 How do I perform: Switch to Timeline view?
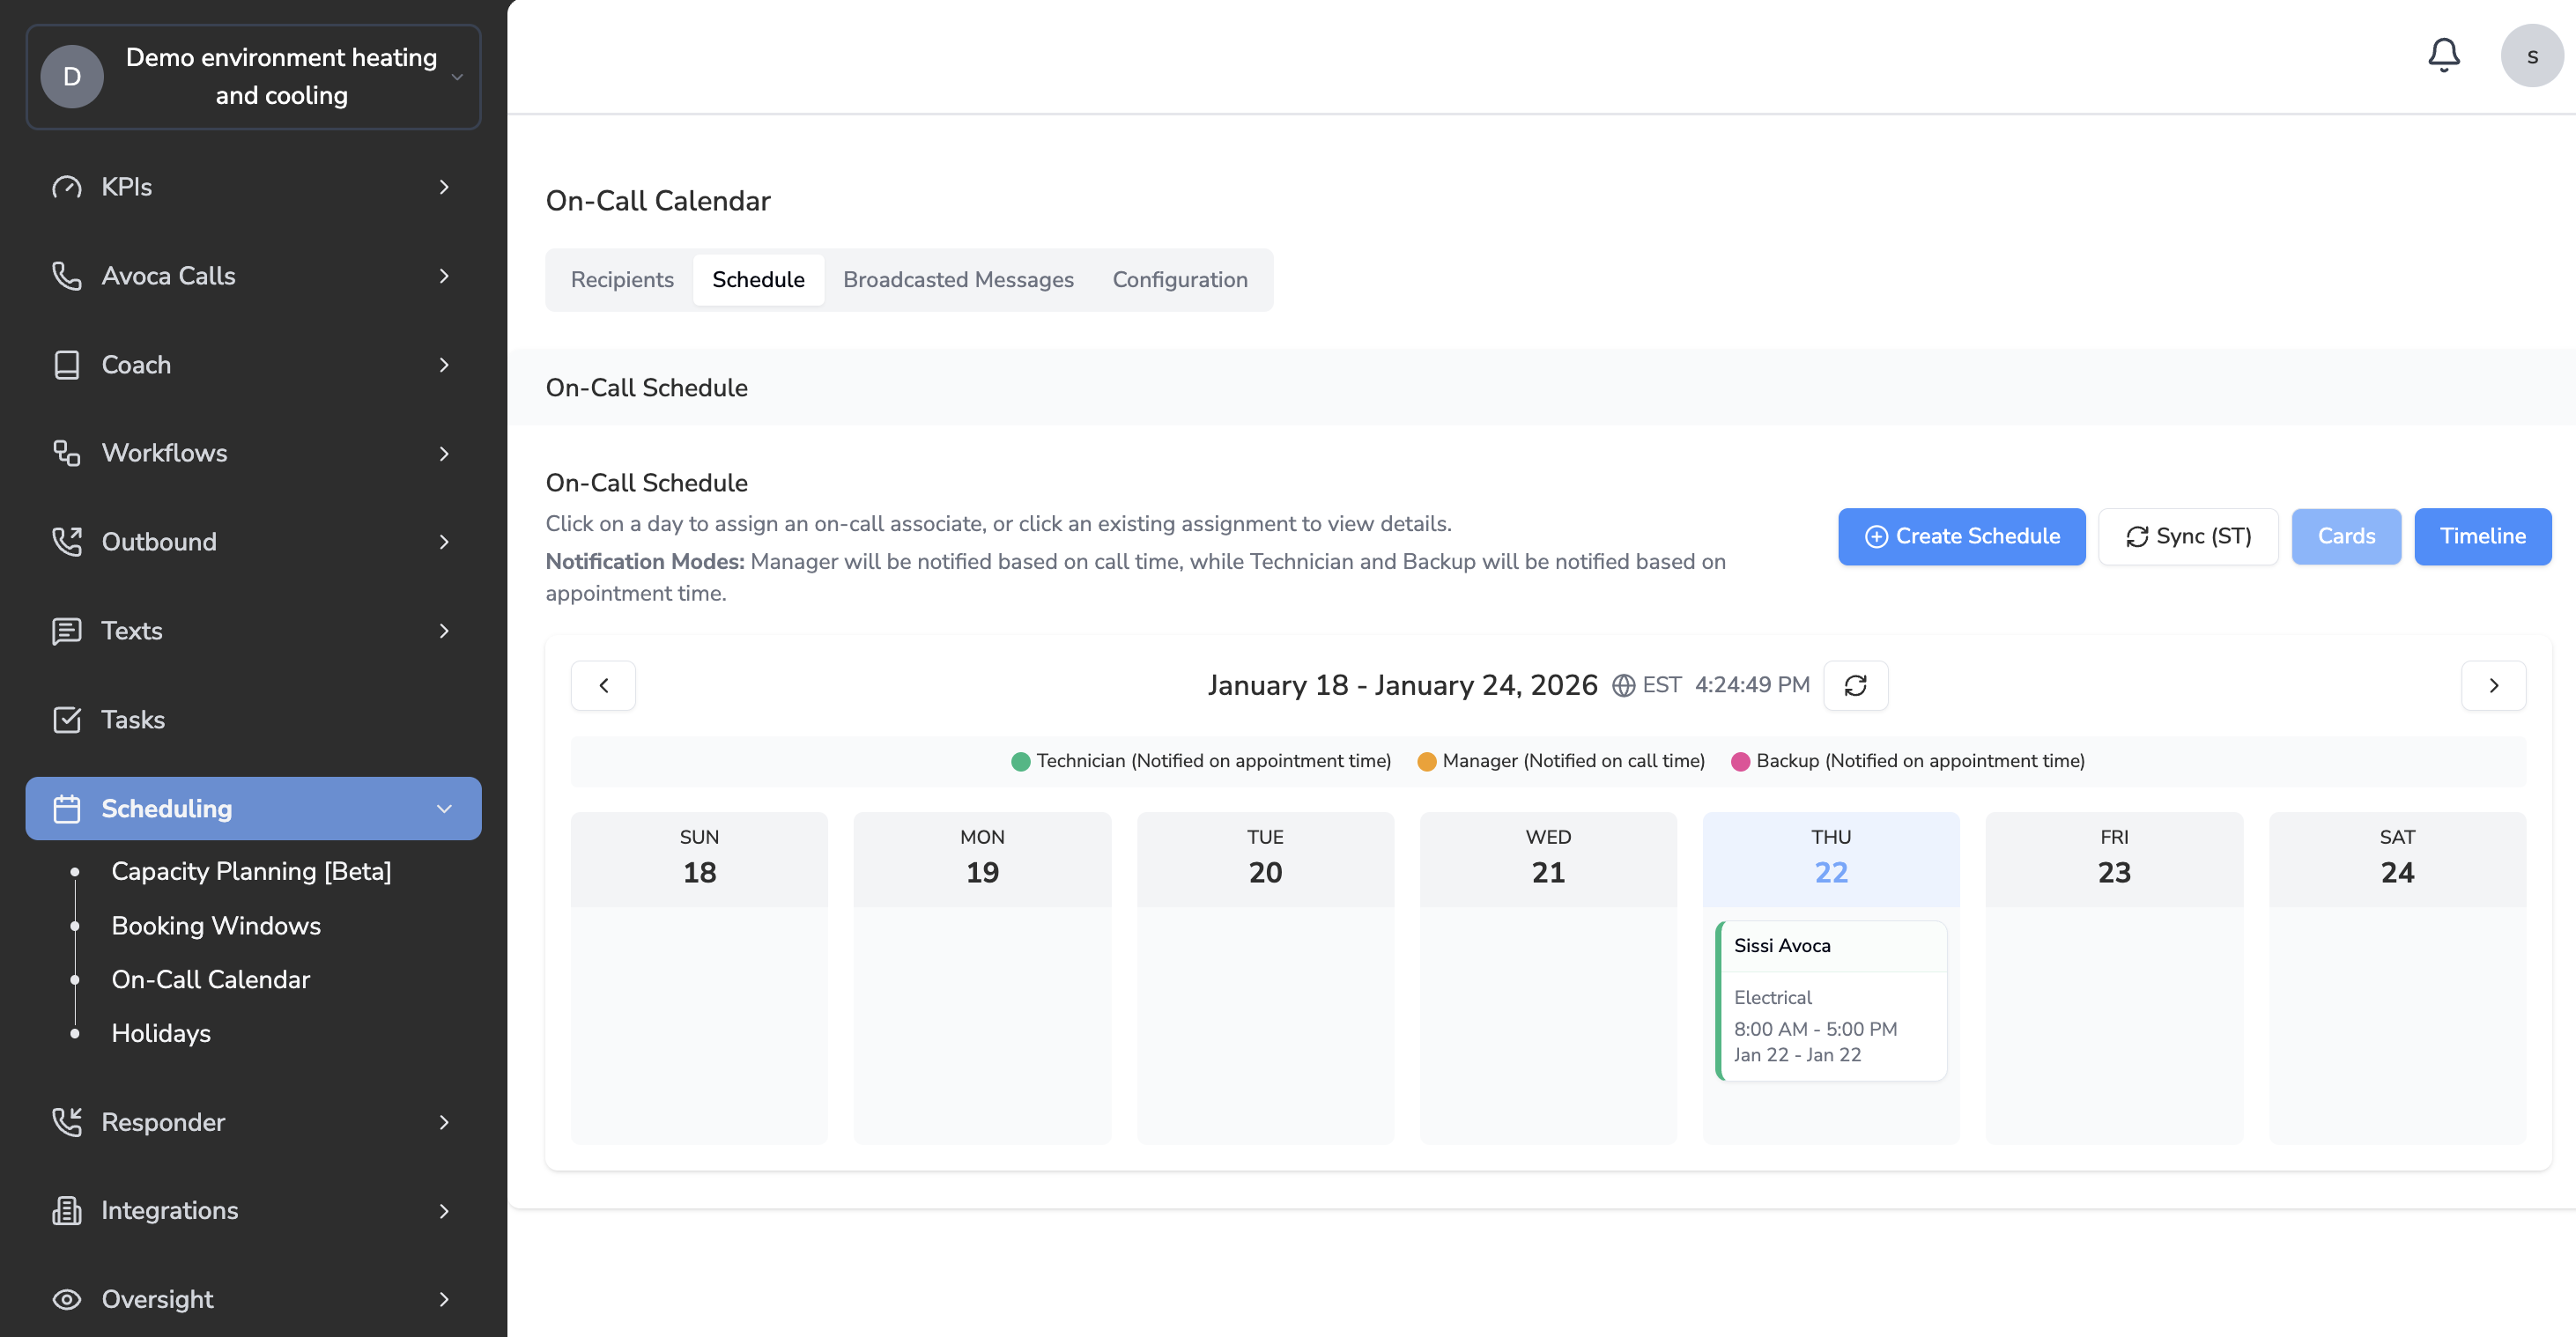pyautogui.click(x=2481, y=537)
